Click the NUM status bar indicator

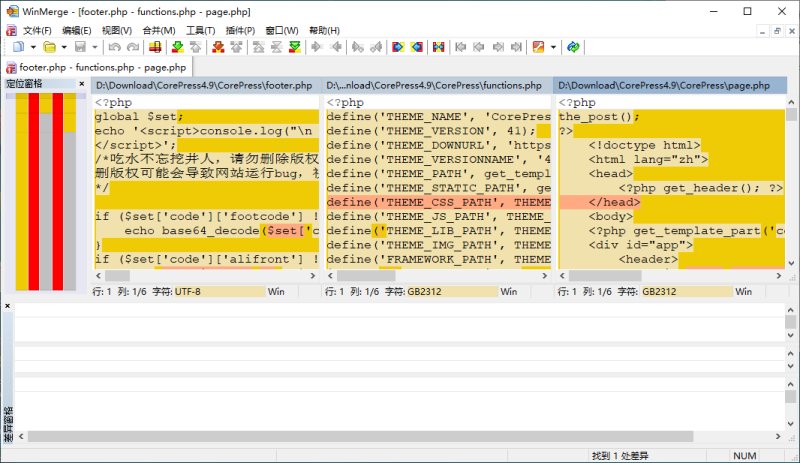click(744, 456)
